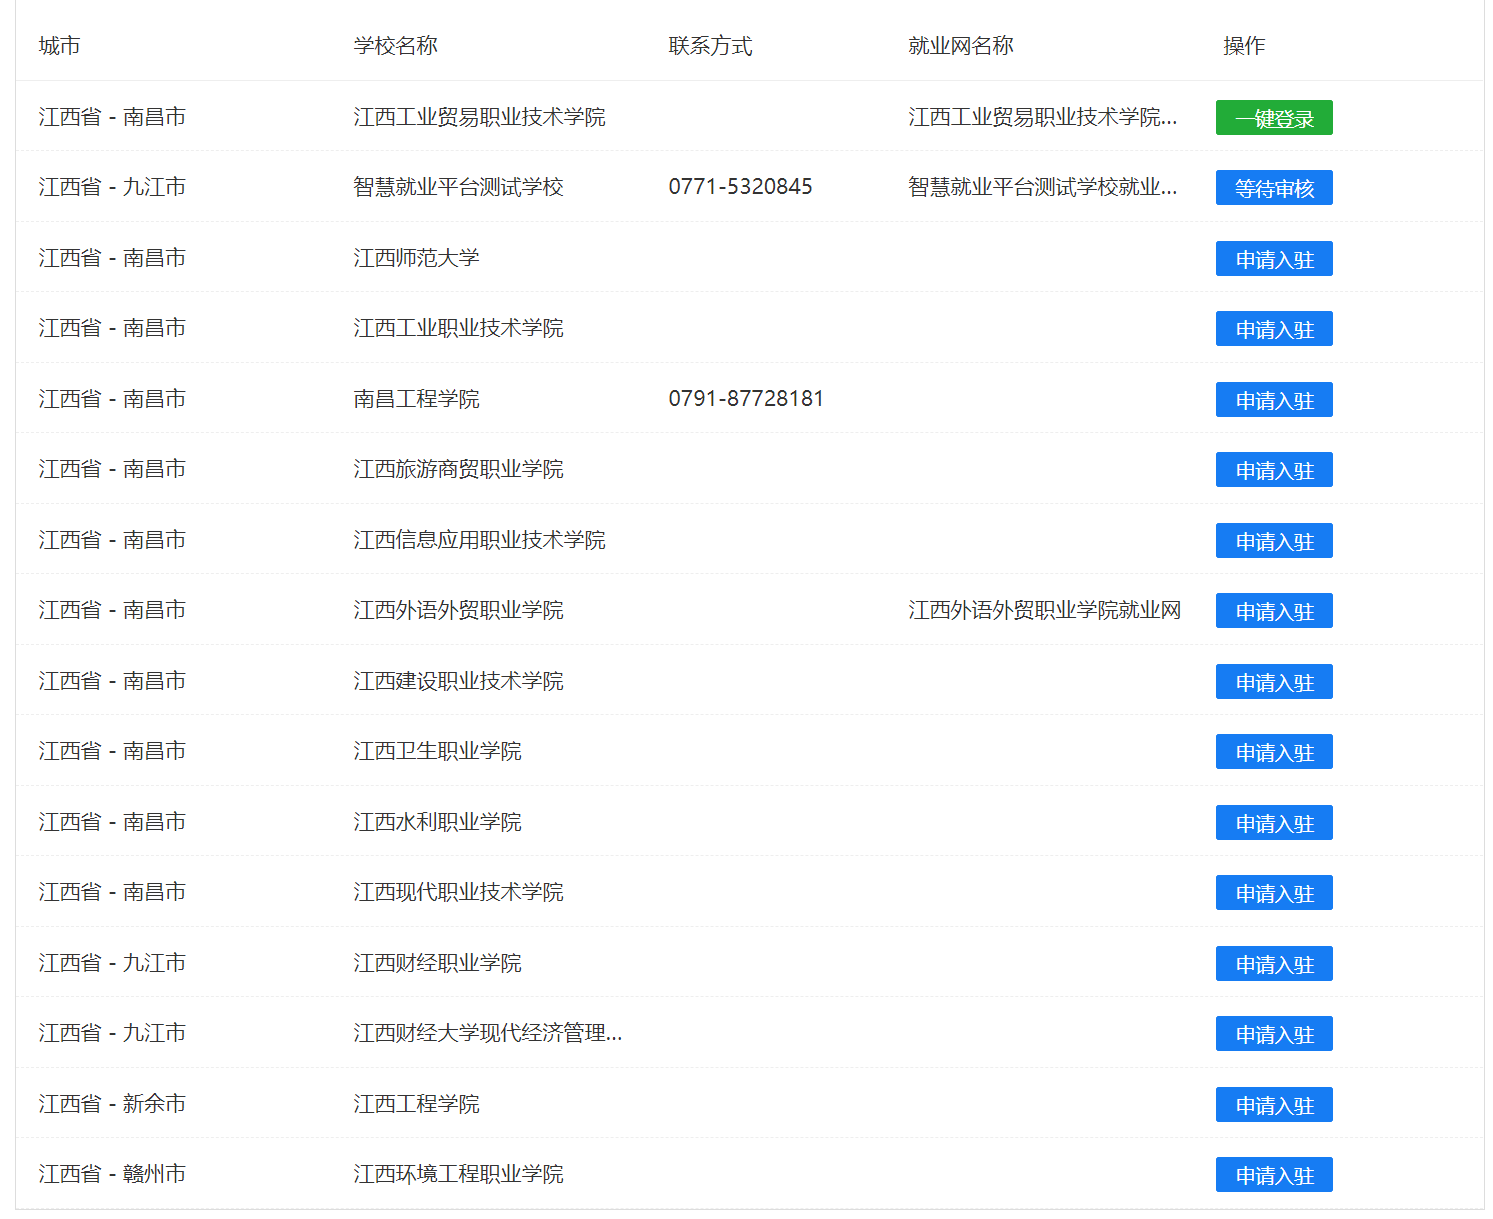
Task: Apply to join 江西现代职业技术学院
Action: pyautogui.click(x=1274, y=893)
